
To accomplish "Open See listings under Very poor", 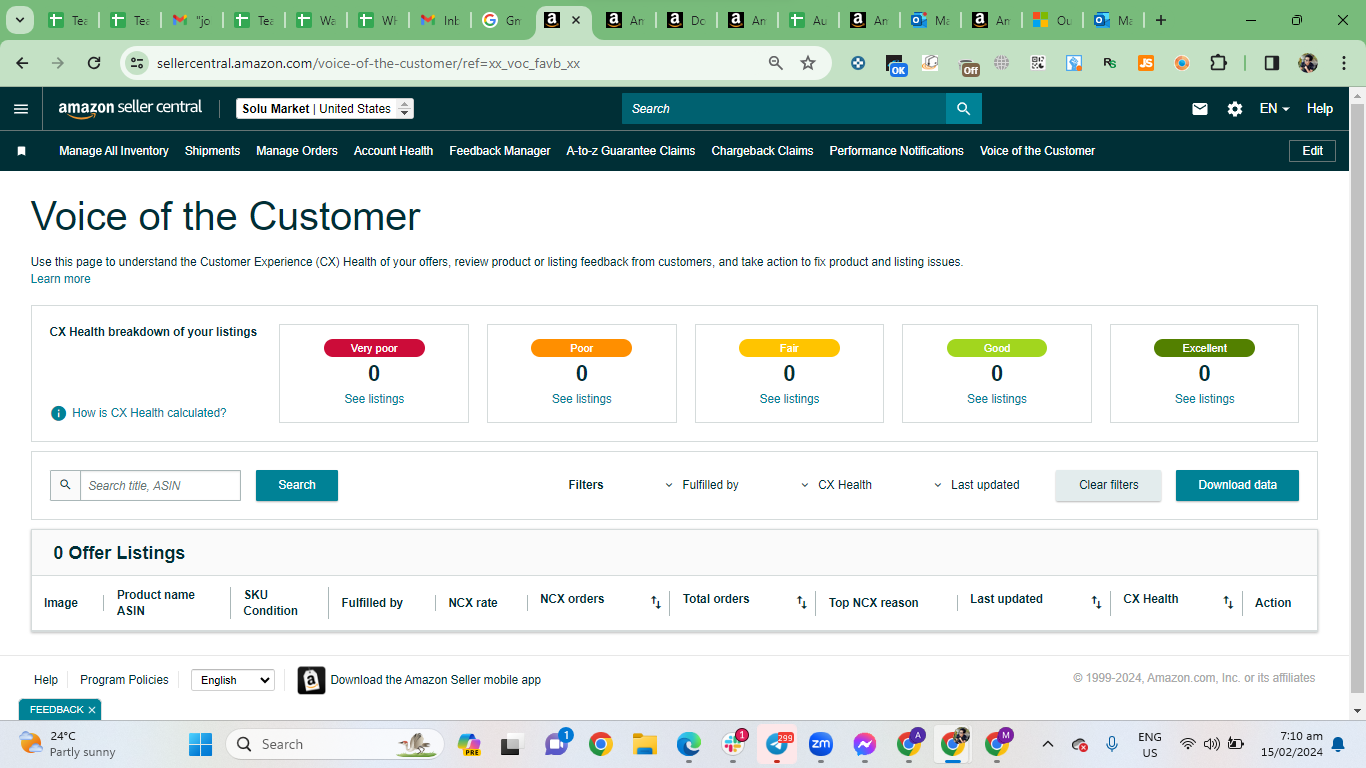I will (x=374, y=399).
